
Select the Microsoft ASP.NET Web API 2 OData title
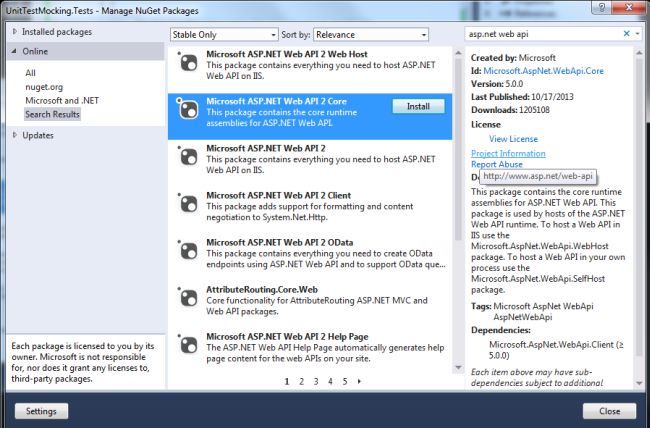coord(280,242)
